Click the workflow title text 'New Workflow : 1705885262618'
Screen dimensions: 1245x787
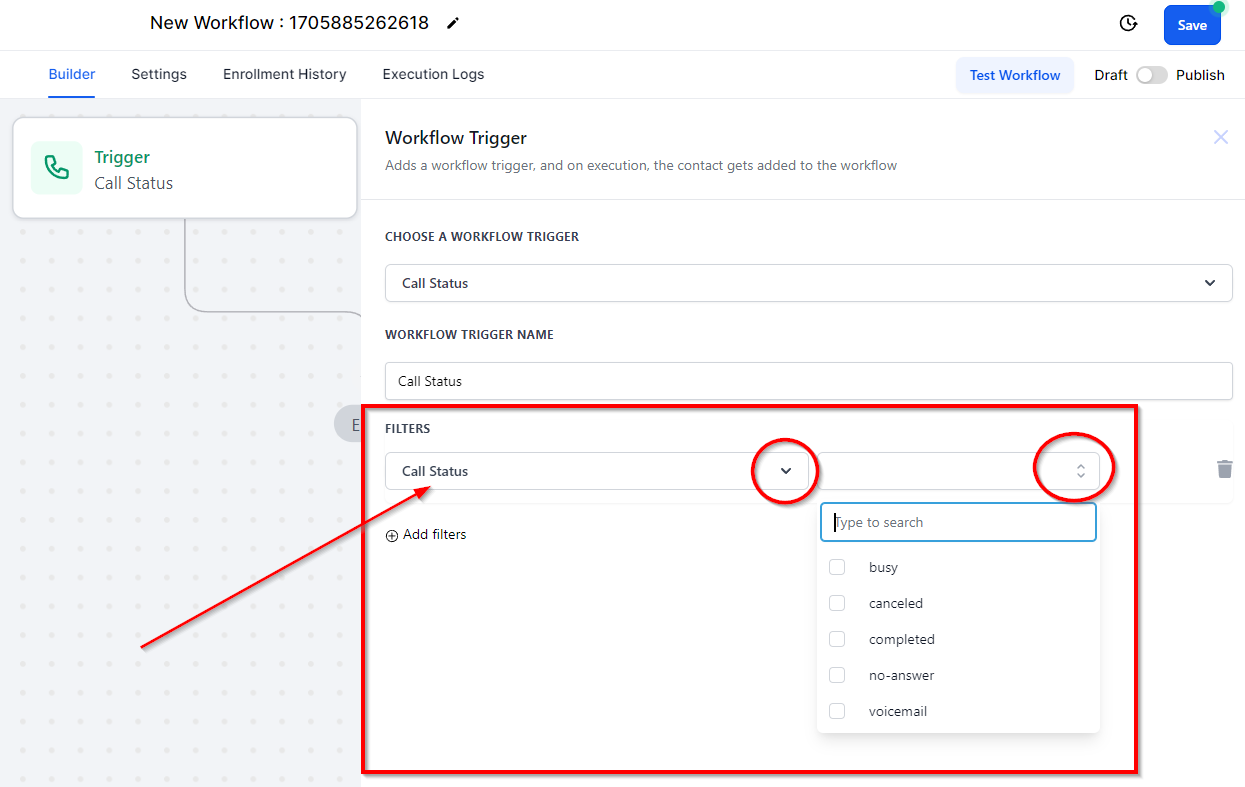289,23
